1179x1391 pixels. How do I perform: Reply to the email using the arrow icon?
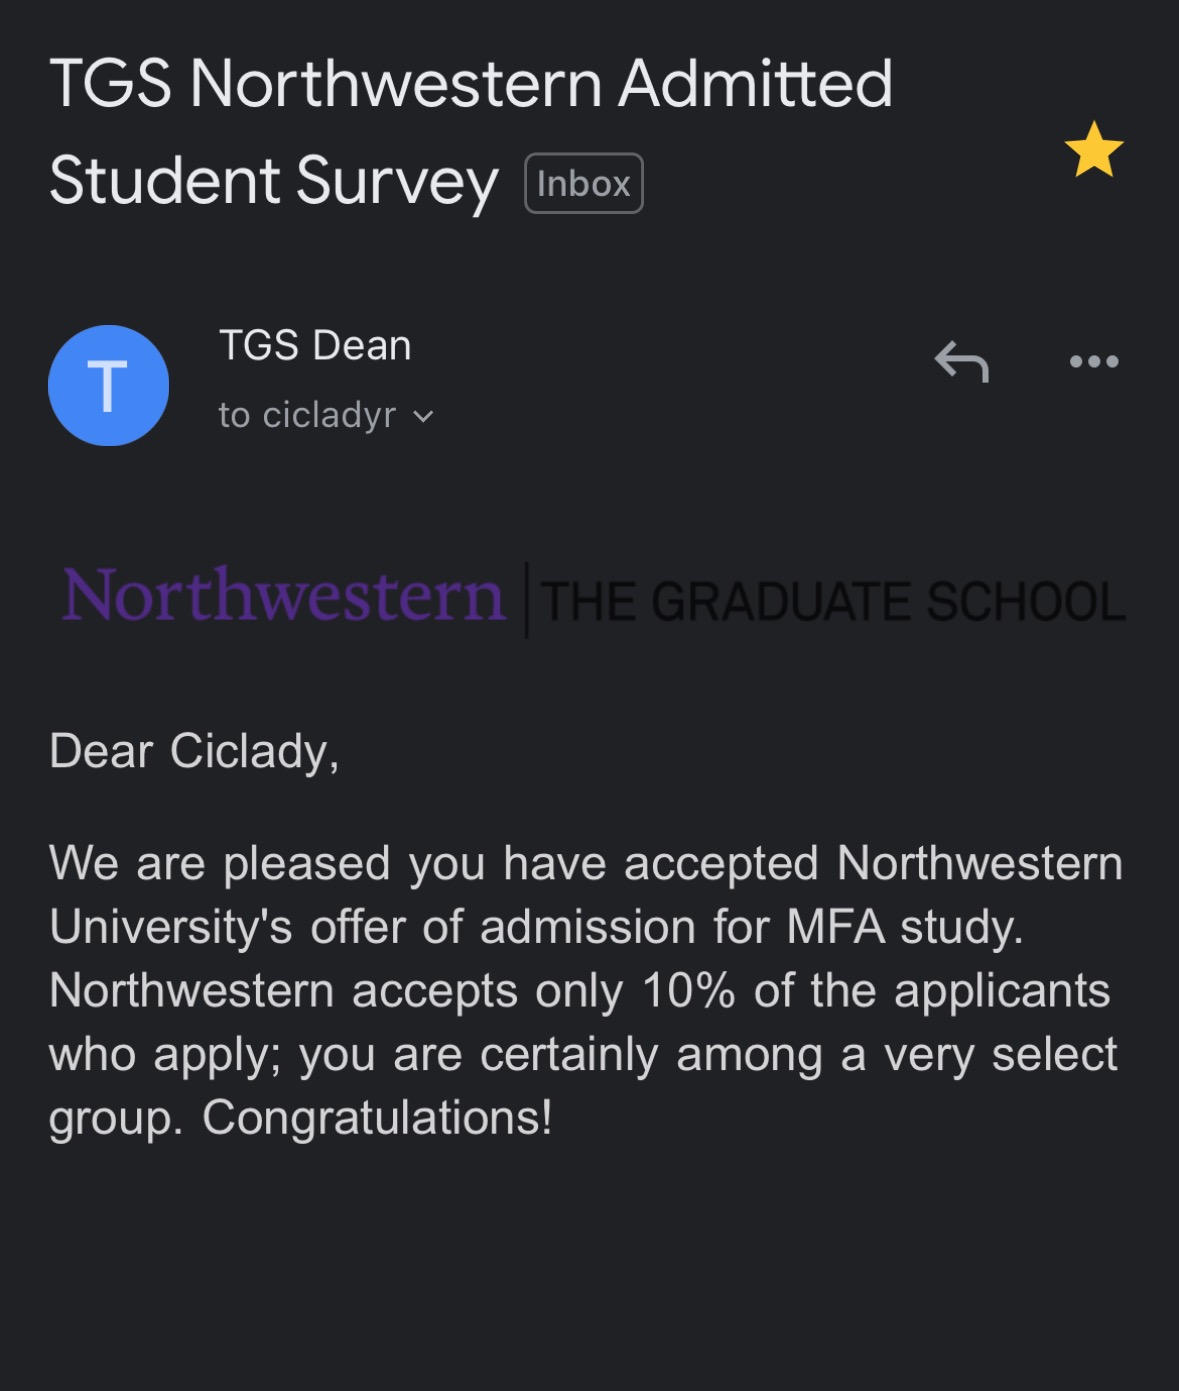[961, 361]
